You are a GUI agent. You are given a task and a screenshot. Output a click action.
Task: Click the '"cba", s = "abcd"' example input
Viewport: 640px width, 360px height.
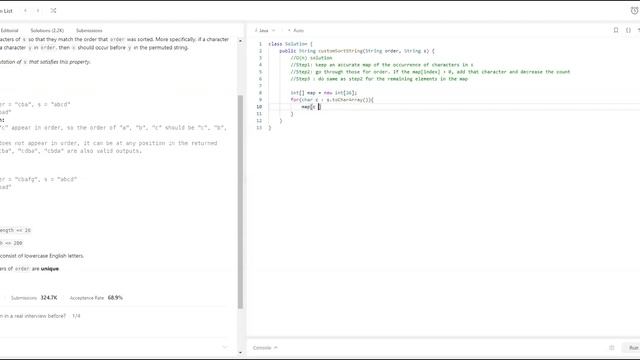[42, 104]
